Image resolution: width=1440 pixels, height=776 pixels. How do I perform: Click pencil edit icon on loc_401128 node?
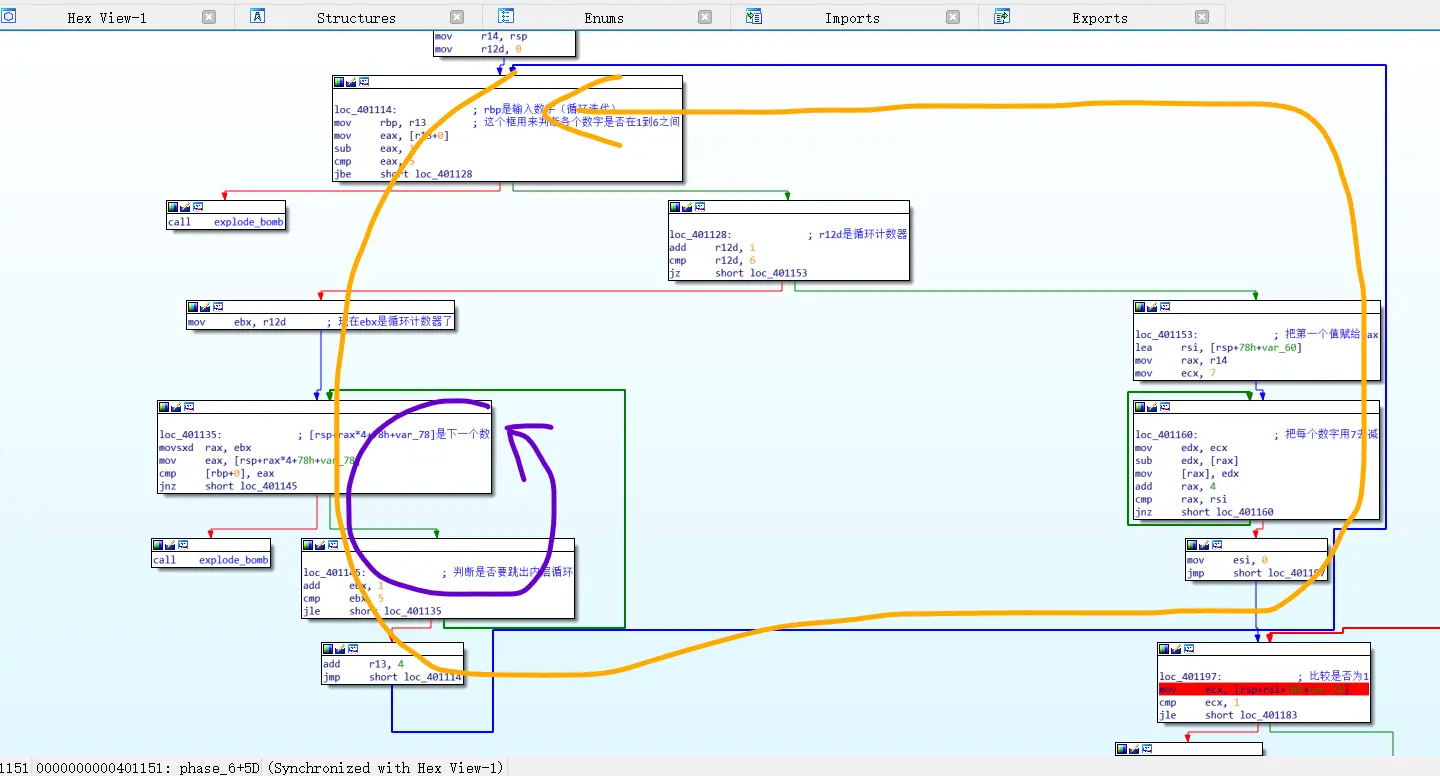tap(688, 207)
